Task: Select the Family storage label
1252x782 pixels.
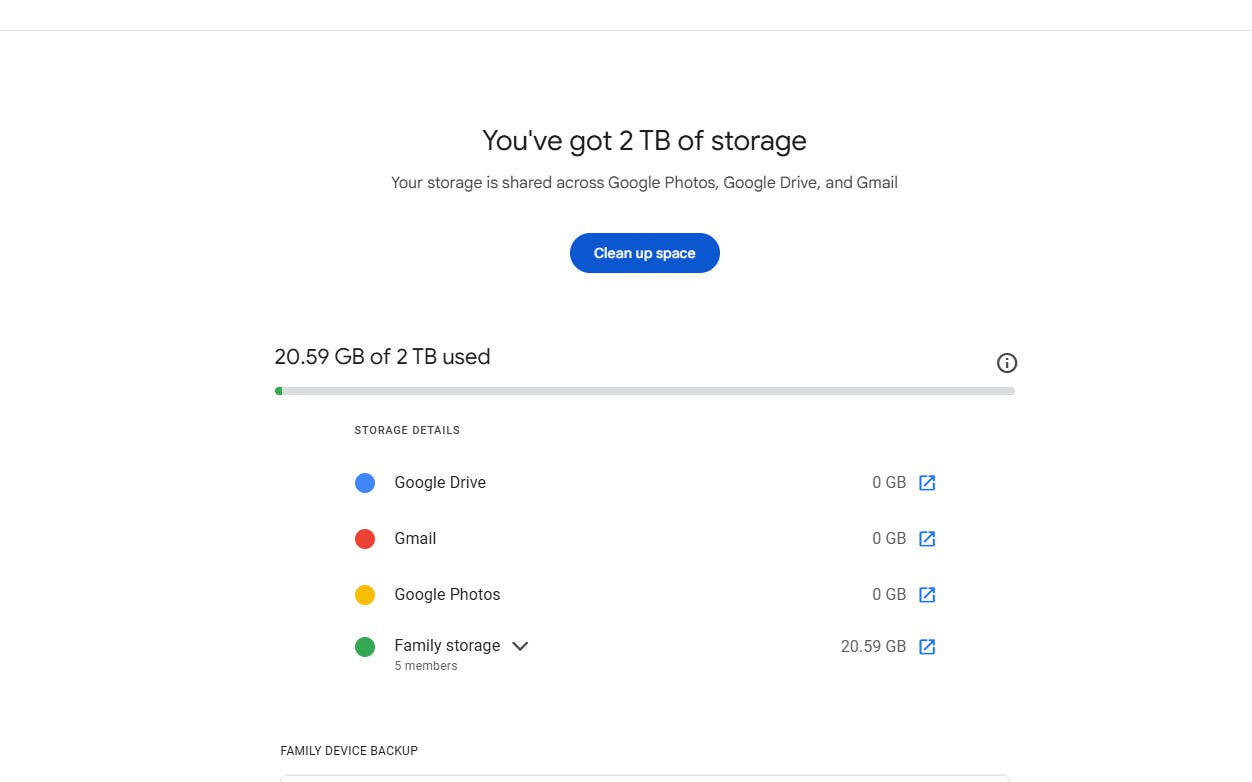Action: [x=447, y=645]
